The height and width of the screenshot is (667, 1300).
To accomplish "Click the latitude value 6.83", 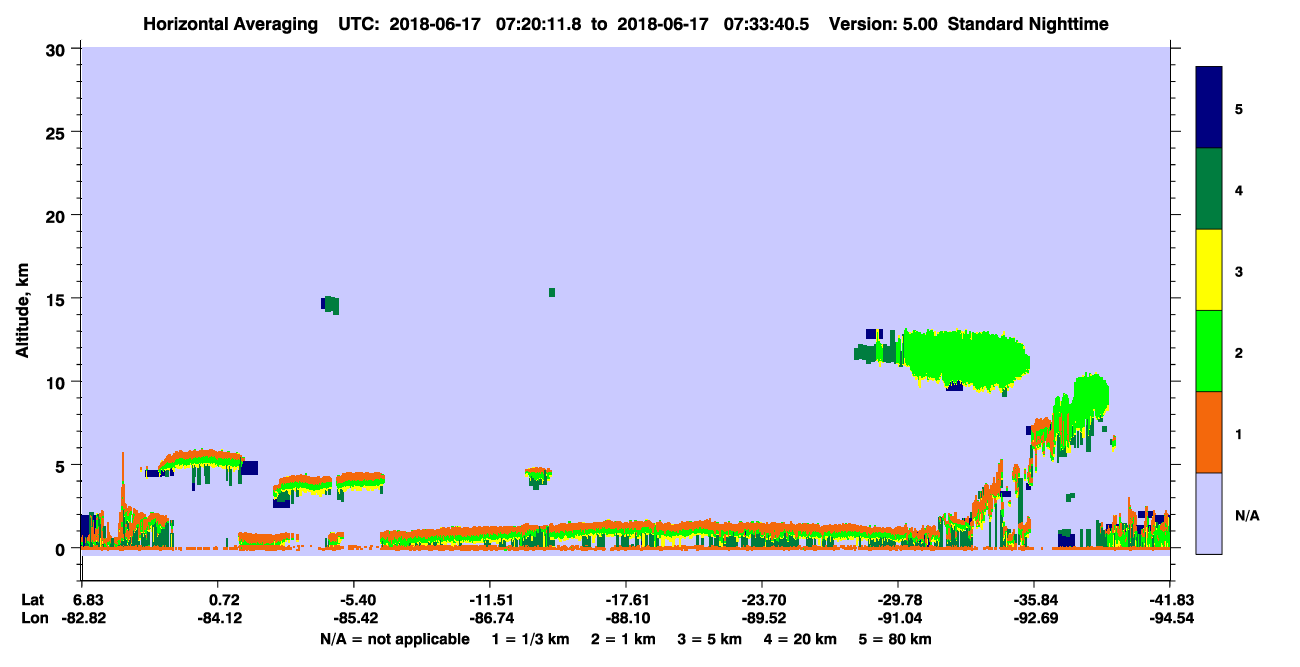I will click(89, 600).
